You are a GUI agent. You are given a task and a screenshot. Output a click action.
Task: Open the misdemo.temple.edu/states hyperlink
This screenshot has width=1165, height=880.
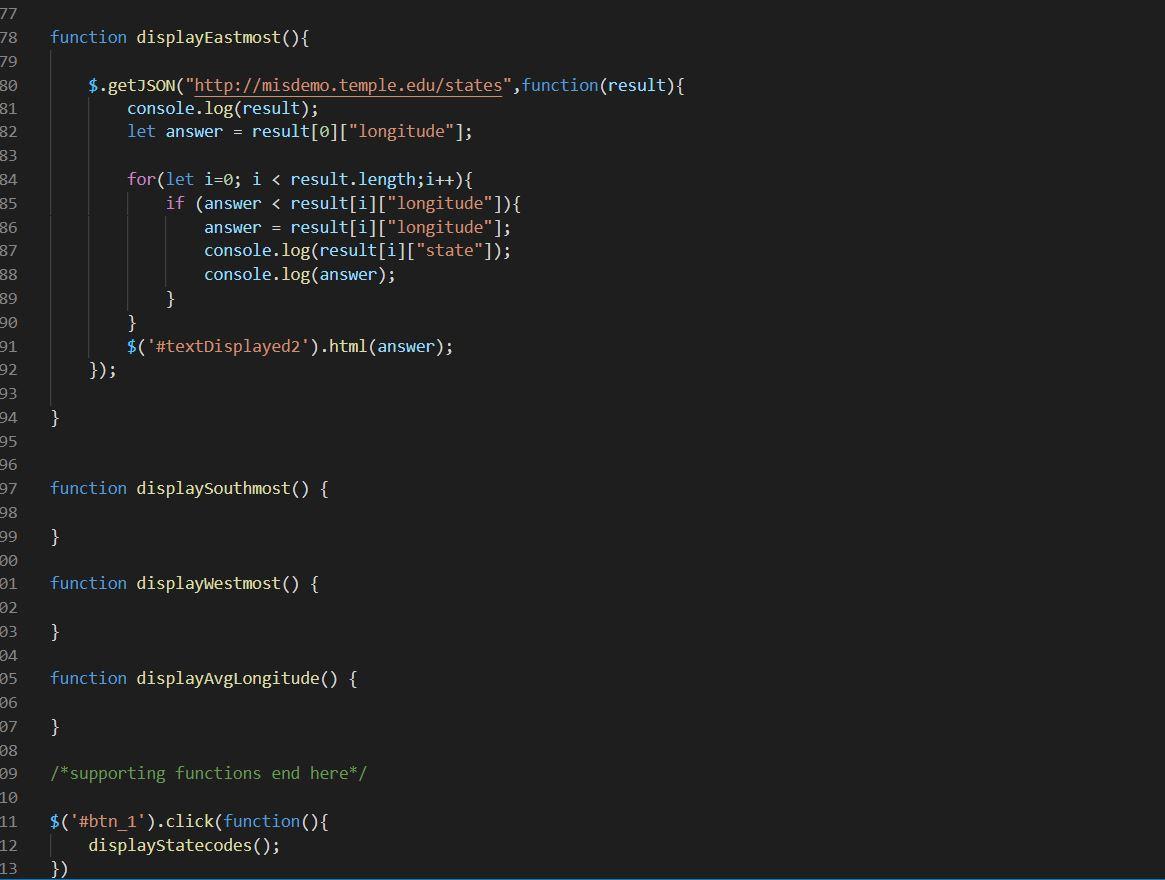pyautogui.click(x=346, y=85)
